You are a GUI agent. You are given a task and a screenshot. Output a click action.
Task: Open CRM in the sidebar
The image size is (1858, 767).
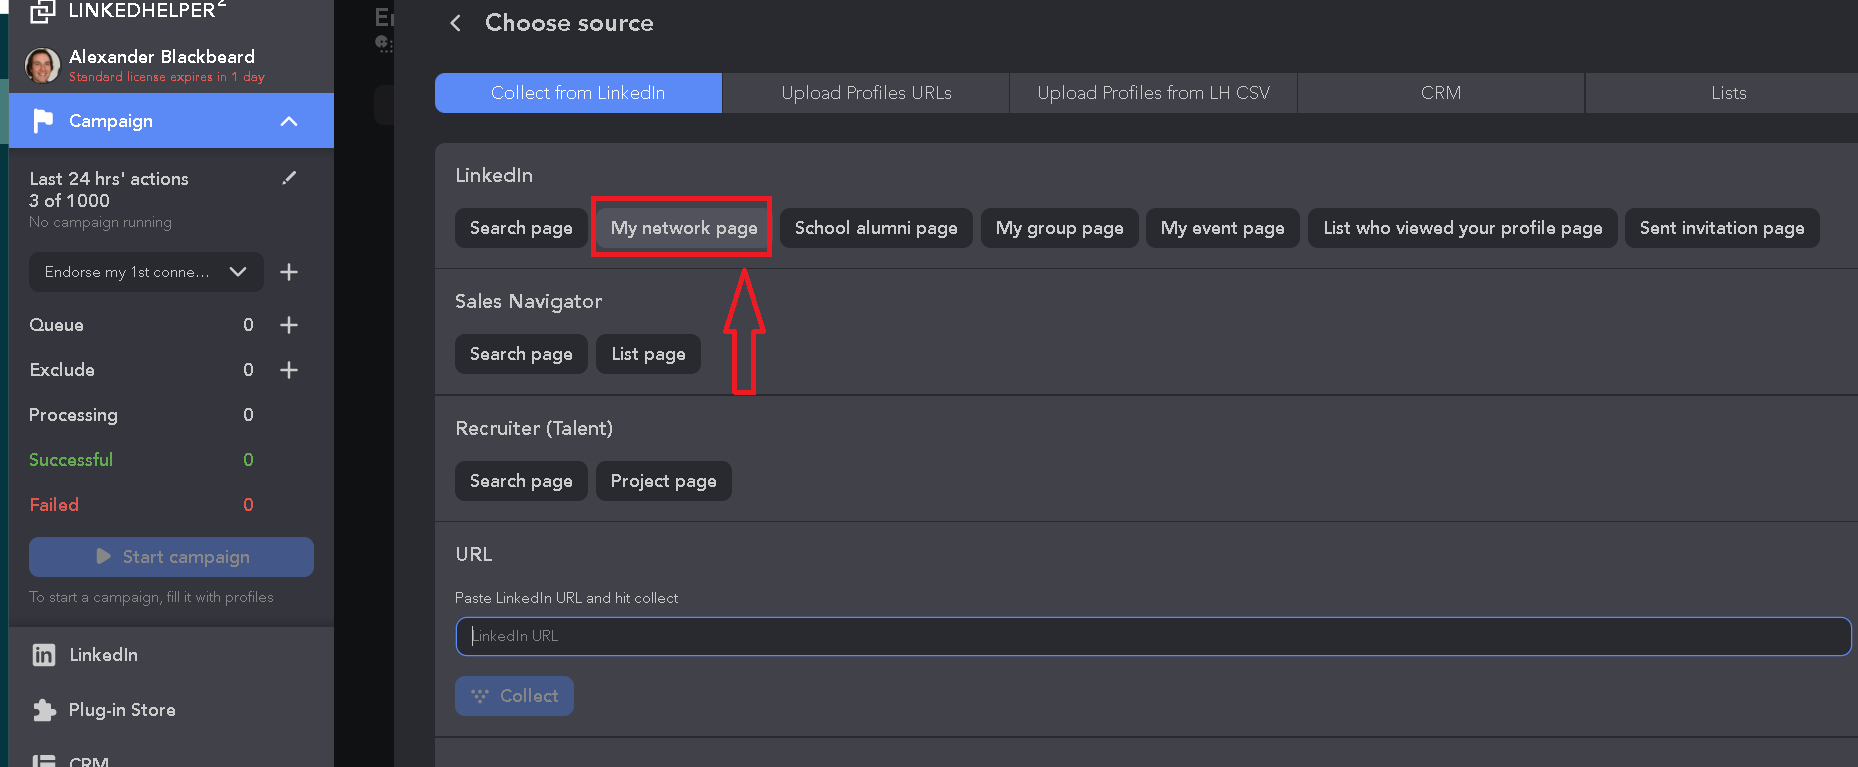pos(89,761)
